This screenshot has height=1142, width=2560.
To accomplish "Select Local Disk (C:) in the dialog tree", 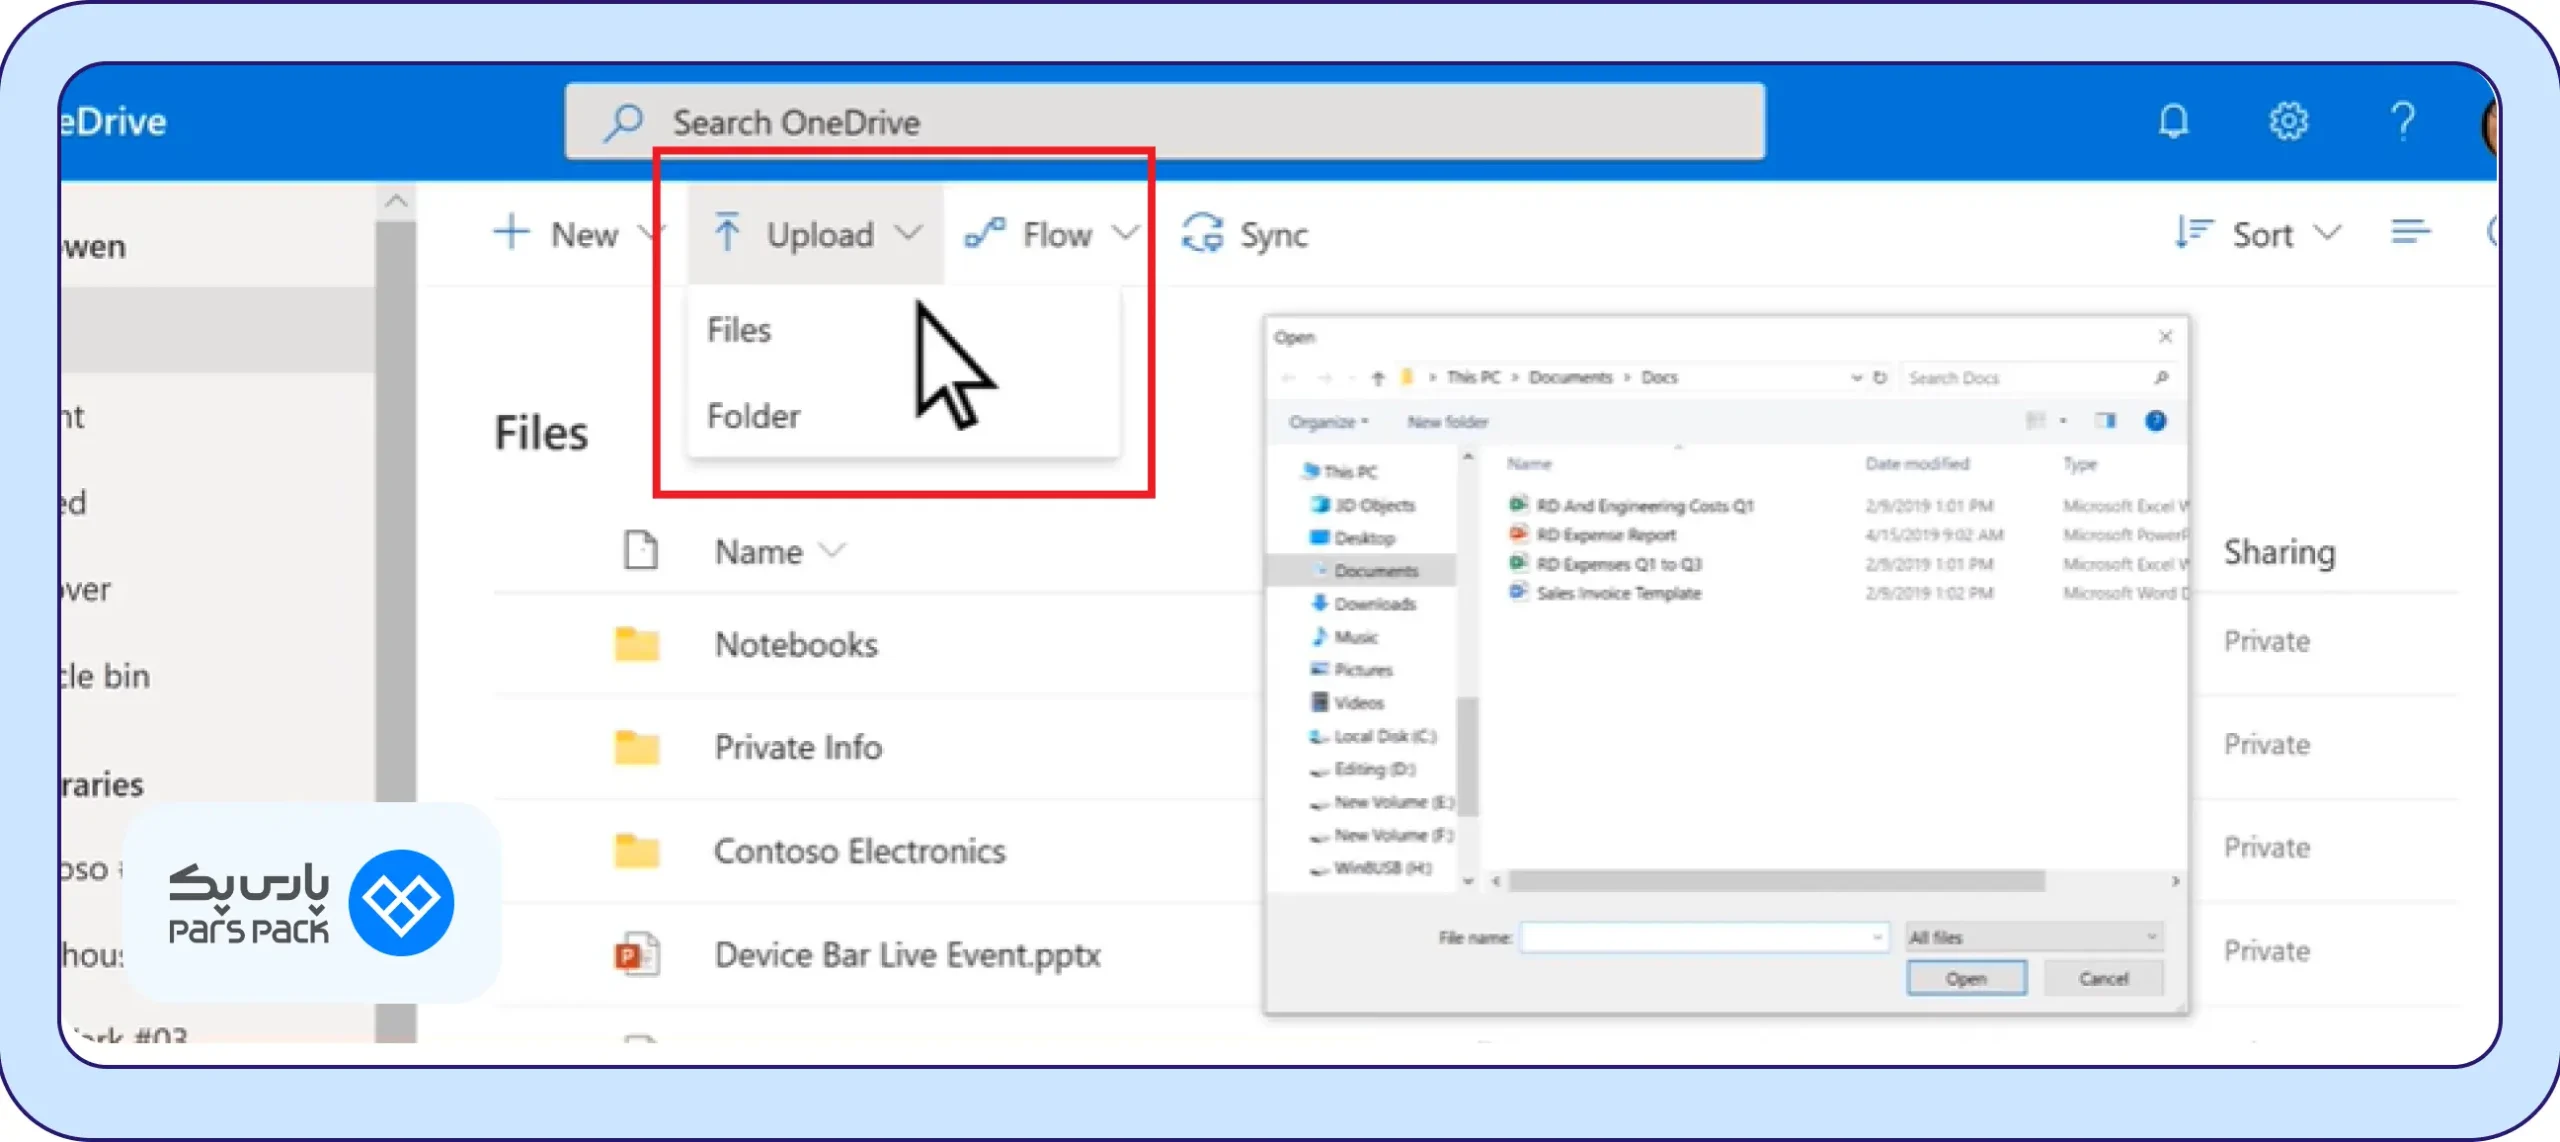I will [x=1374, y=736].
